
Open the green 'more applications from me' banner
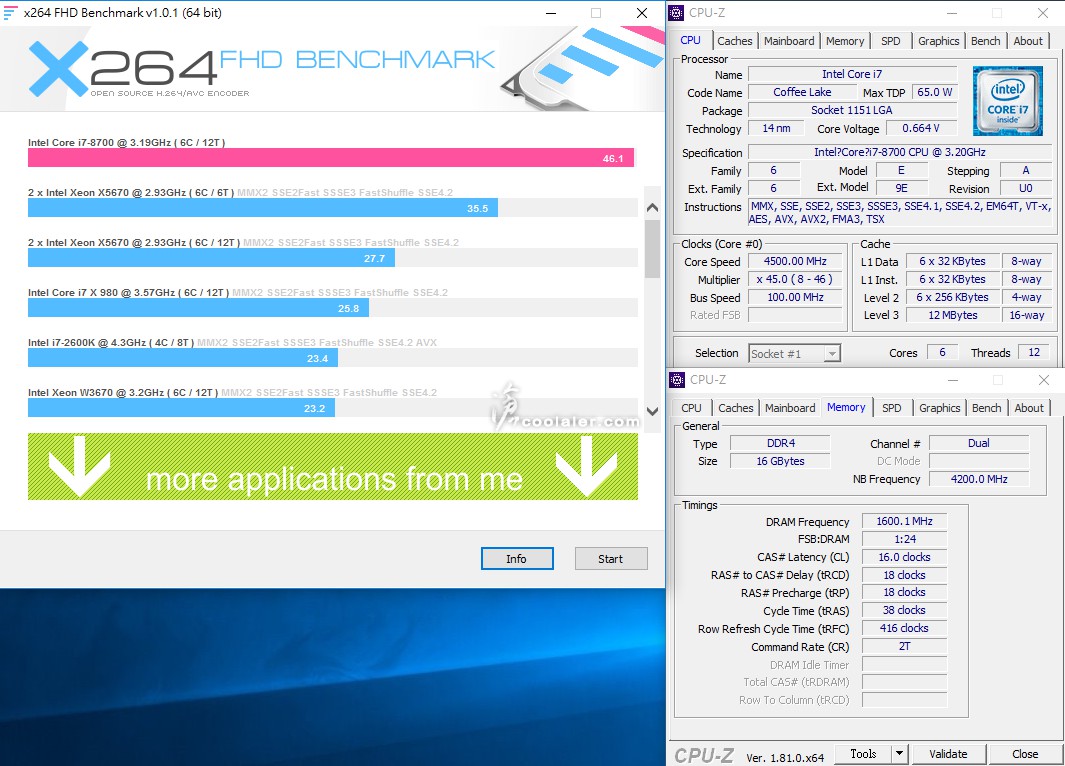coord(333,467)
